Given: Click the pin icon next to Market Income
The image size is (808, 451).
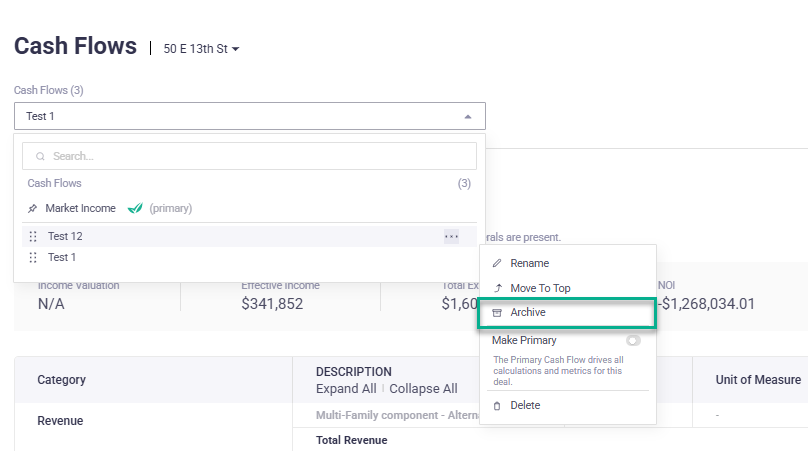Looking at the screenshot, I should (x=33, y=208).
